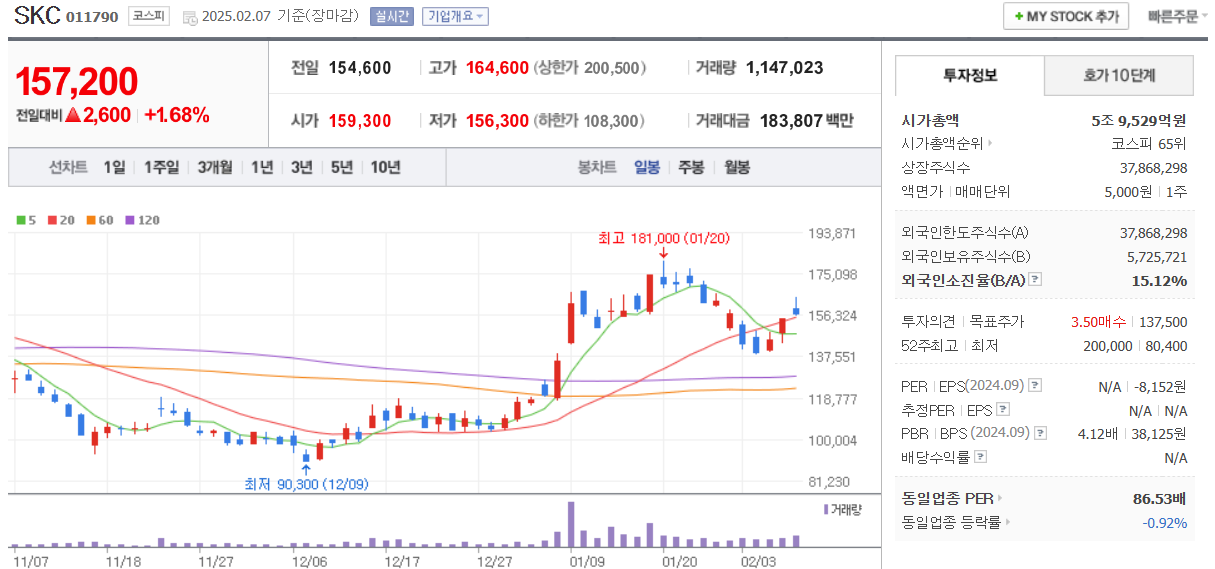Viewport: 1215px width, 569px height.
Task: Click help icon next to PBR BPS(2024.09)
Action: pos(1041,433)
